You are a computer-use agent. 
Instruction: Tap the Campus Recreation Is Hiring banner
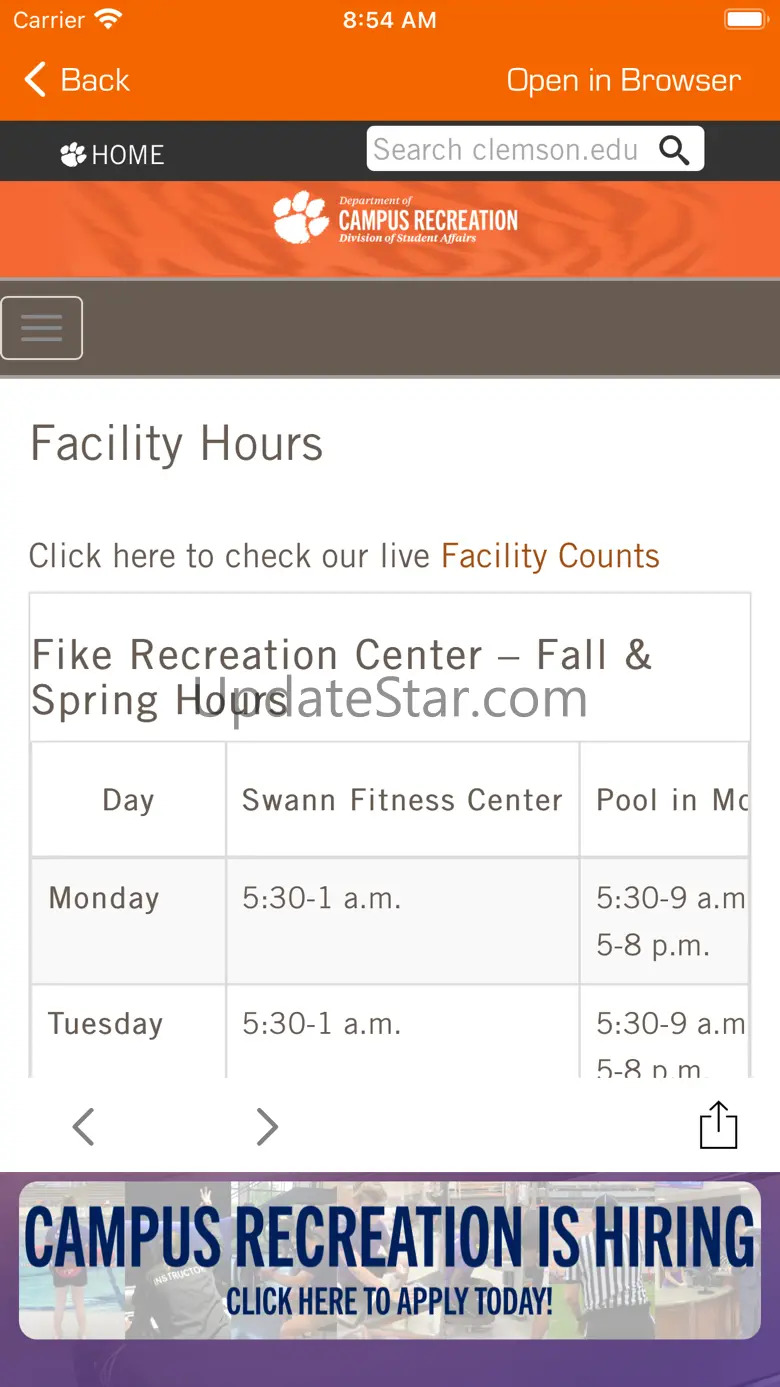390,1260
